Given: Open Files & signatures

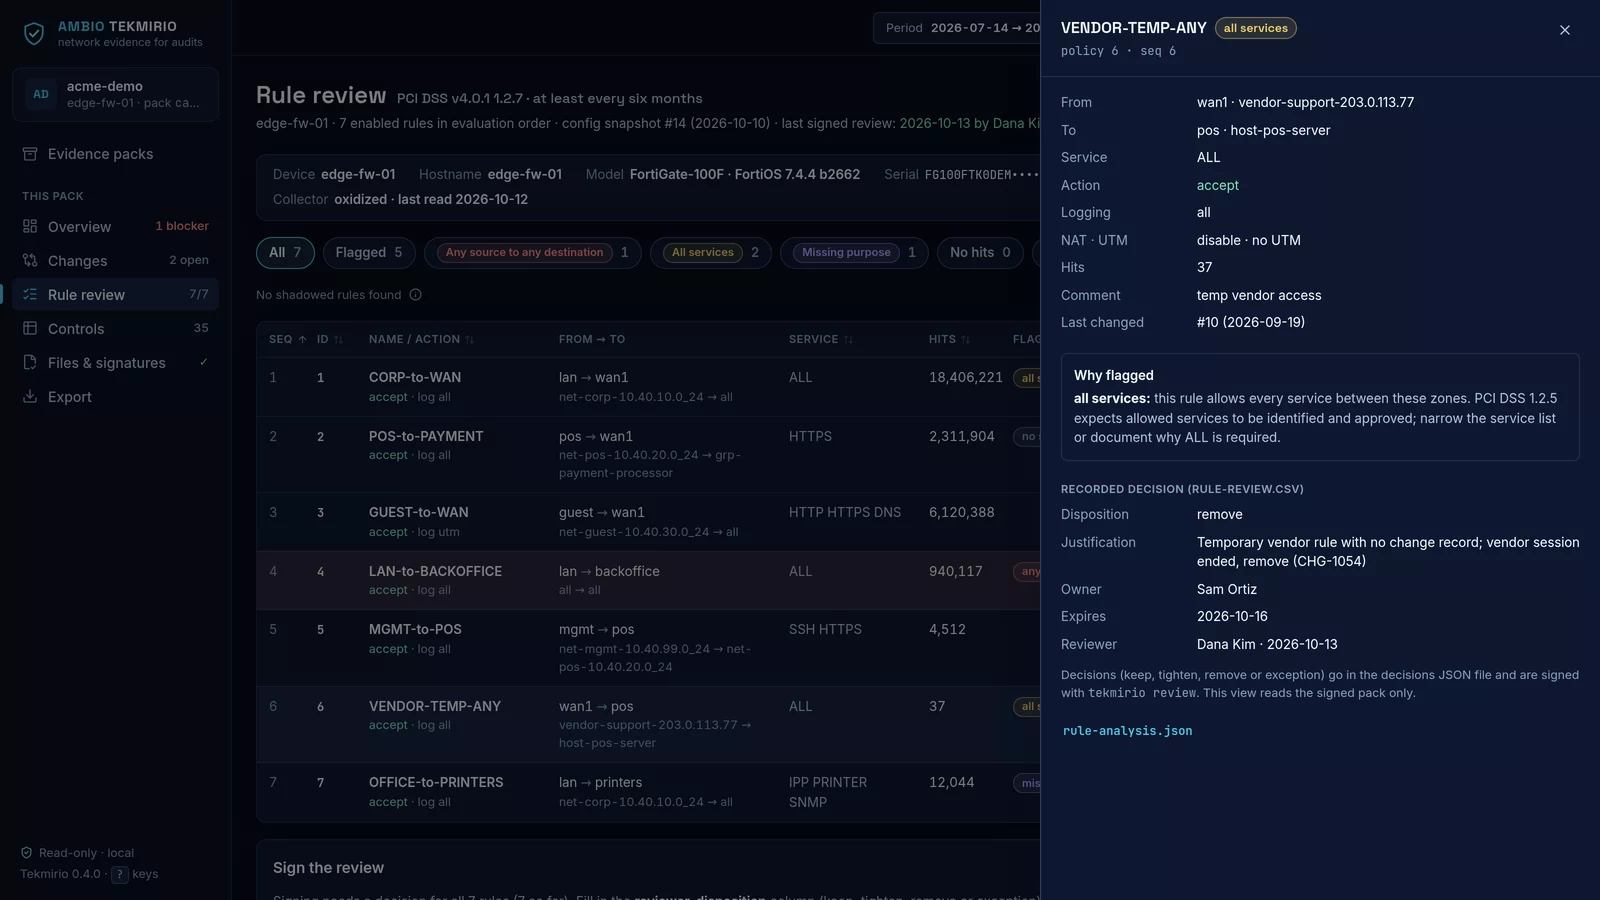Looking at the screenshot, I should 115,363.
